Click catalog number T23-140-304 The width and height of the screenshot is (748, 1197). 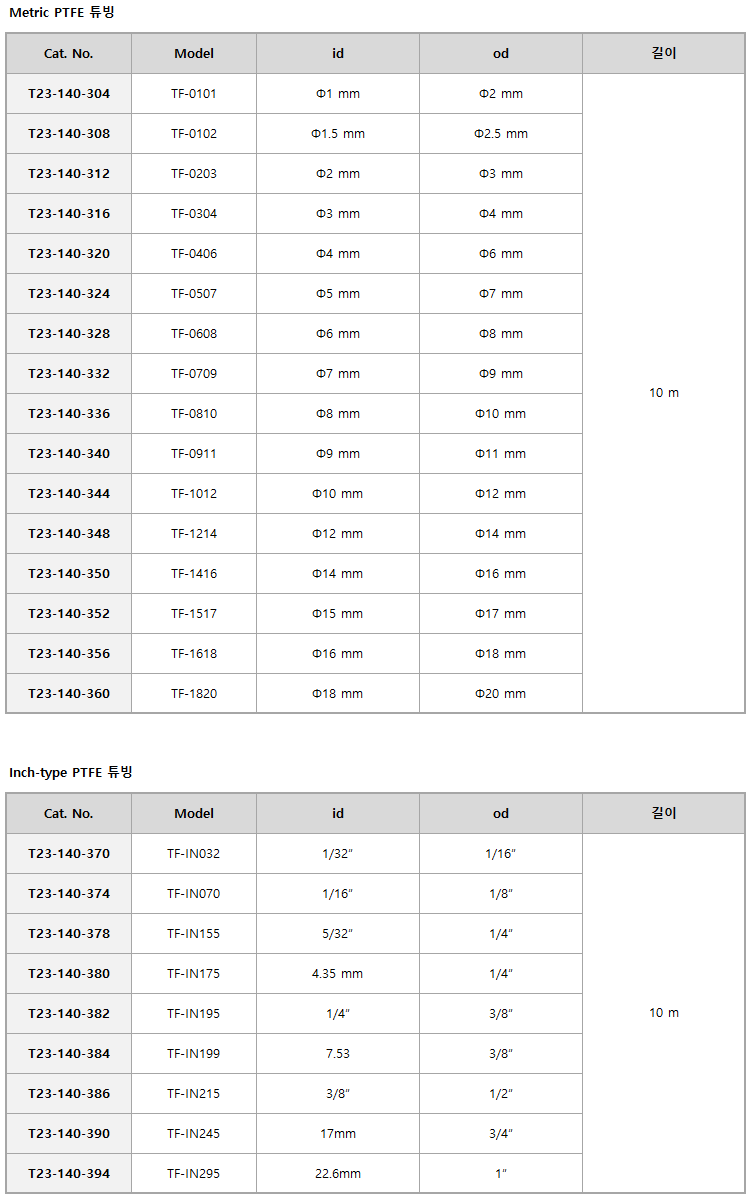point(69,94)
